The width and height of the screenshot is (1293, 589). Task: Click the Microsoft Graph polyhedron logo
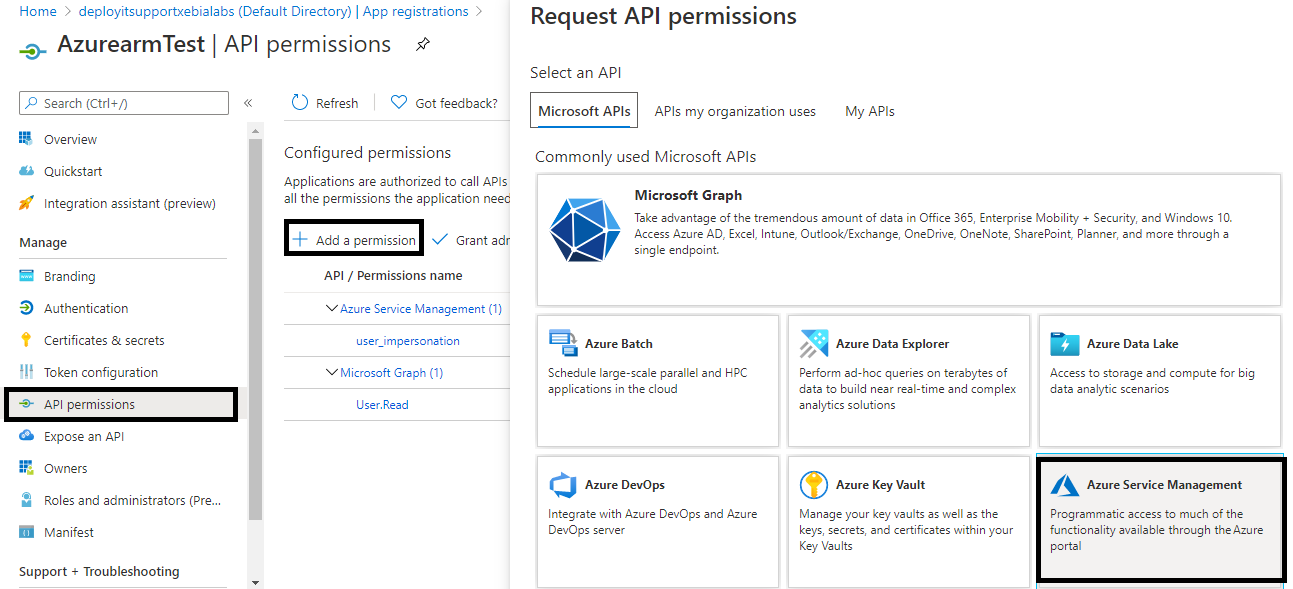tap(585, 230)
